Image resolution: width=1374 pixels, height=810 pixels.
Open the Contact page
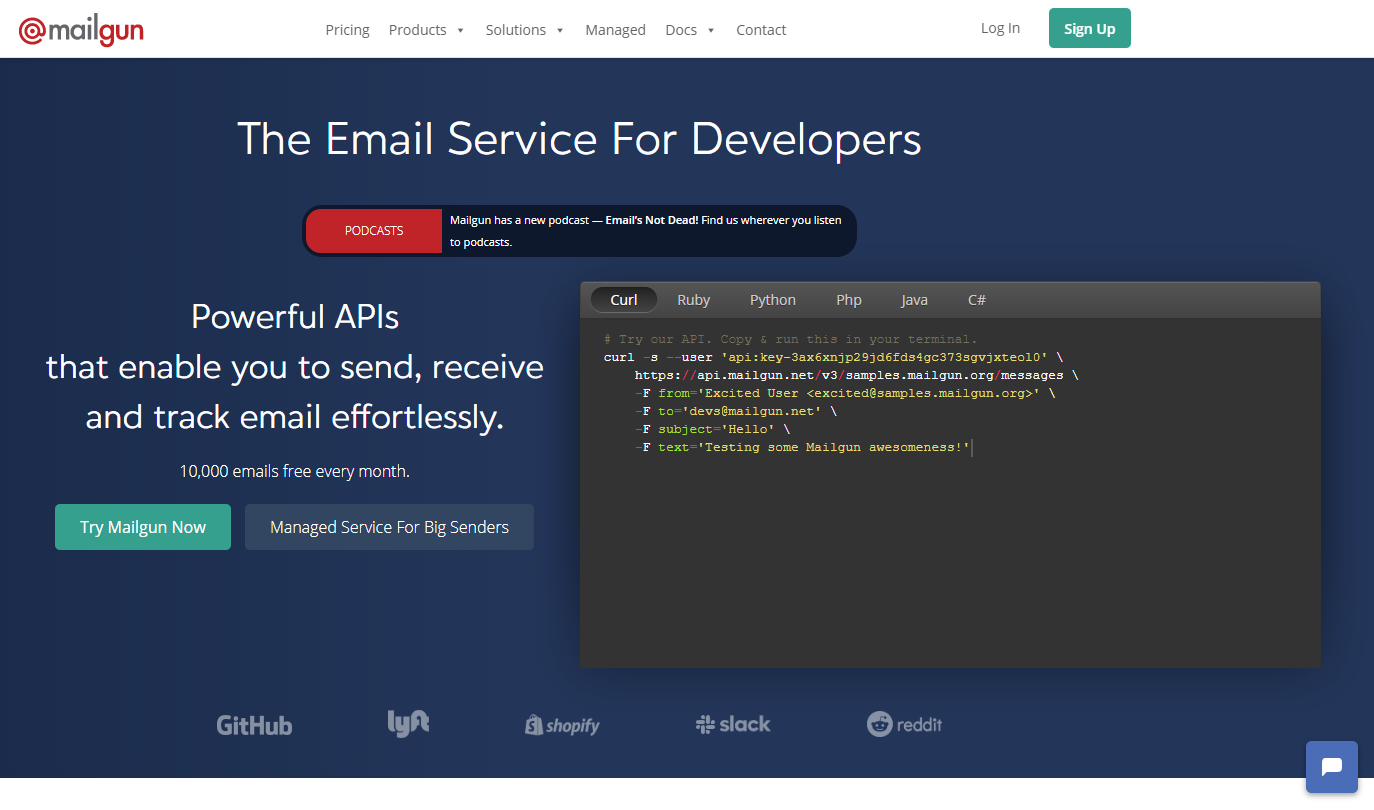[x=761, y=30]
